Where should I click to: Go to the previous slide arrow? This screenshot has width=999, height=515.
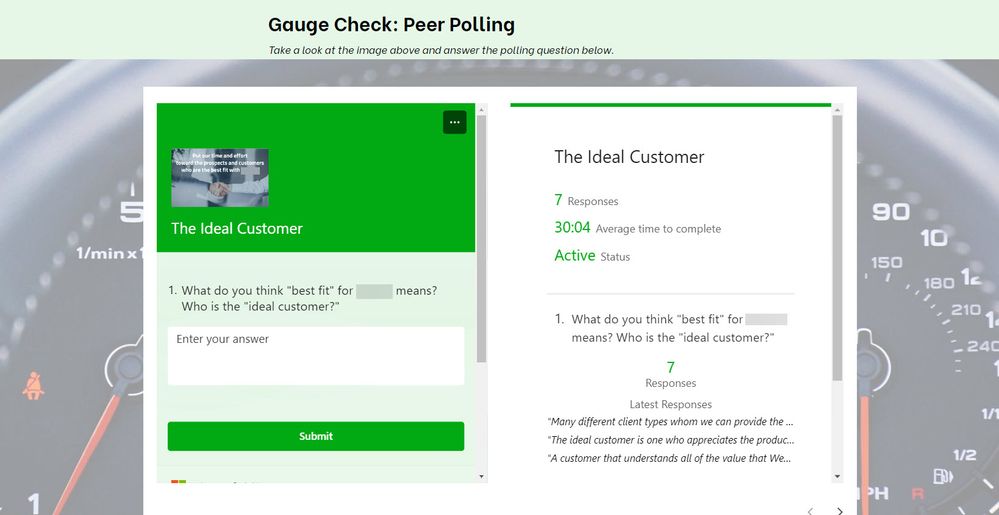pyautogui.click(x=808, y=510)
